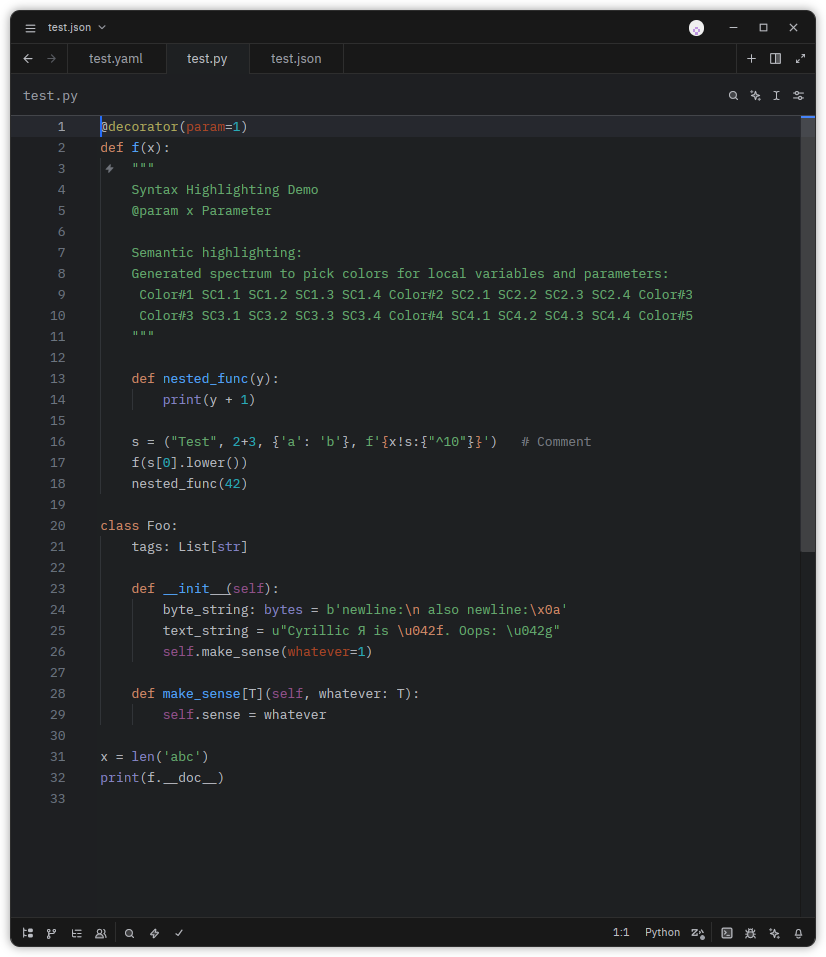
Task: Click the code action bolt on line 3
Action: (109, 168)
